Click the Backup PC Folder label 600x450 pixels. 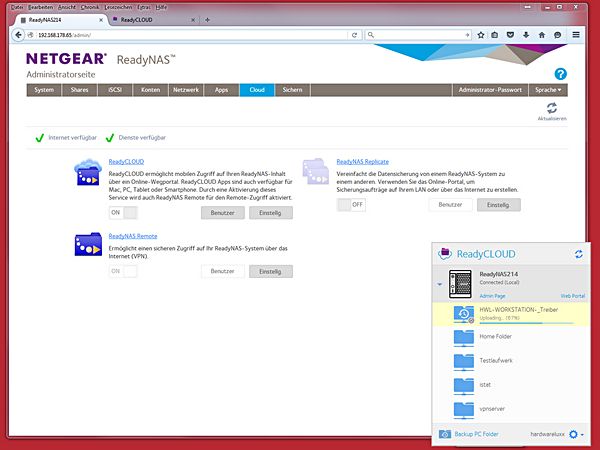point(476,434)
